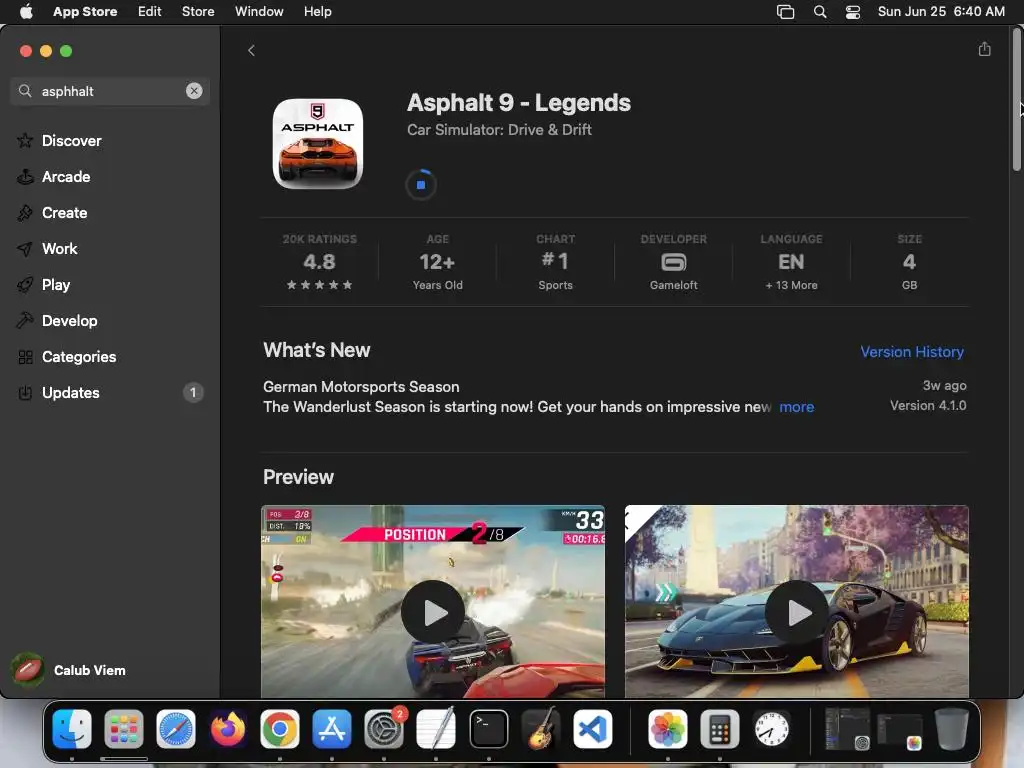Image resolution: width=1024 pixels, height=768 pixels.
Task: Open Control Center in menu bar
Action: click(853, 12)
